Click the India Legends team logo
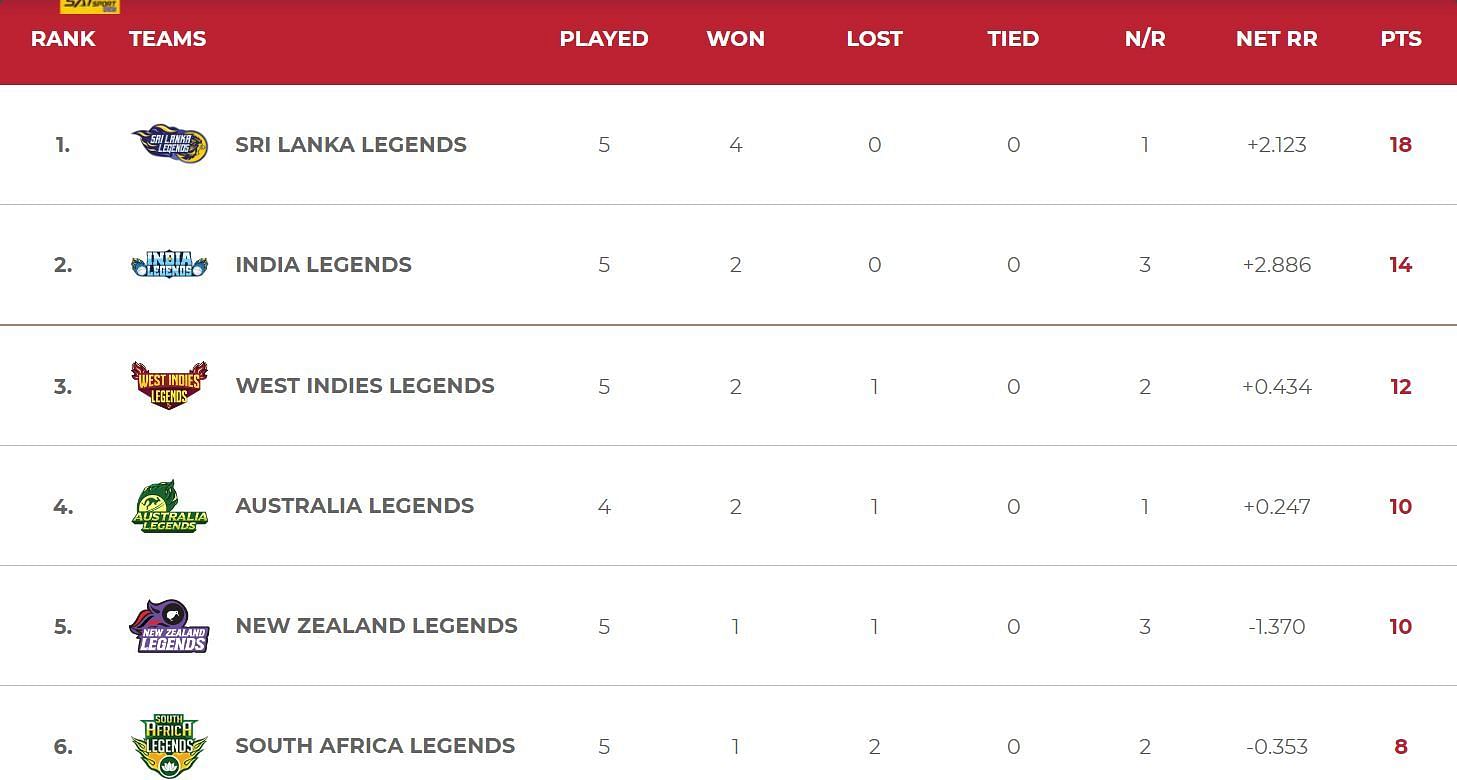This screenshot has width=1457, height=780. pos(170,265)
